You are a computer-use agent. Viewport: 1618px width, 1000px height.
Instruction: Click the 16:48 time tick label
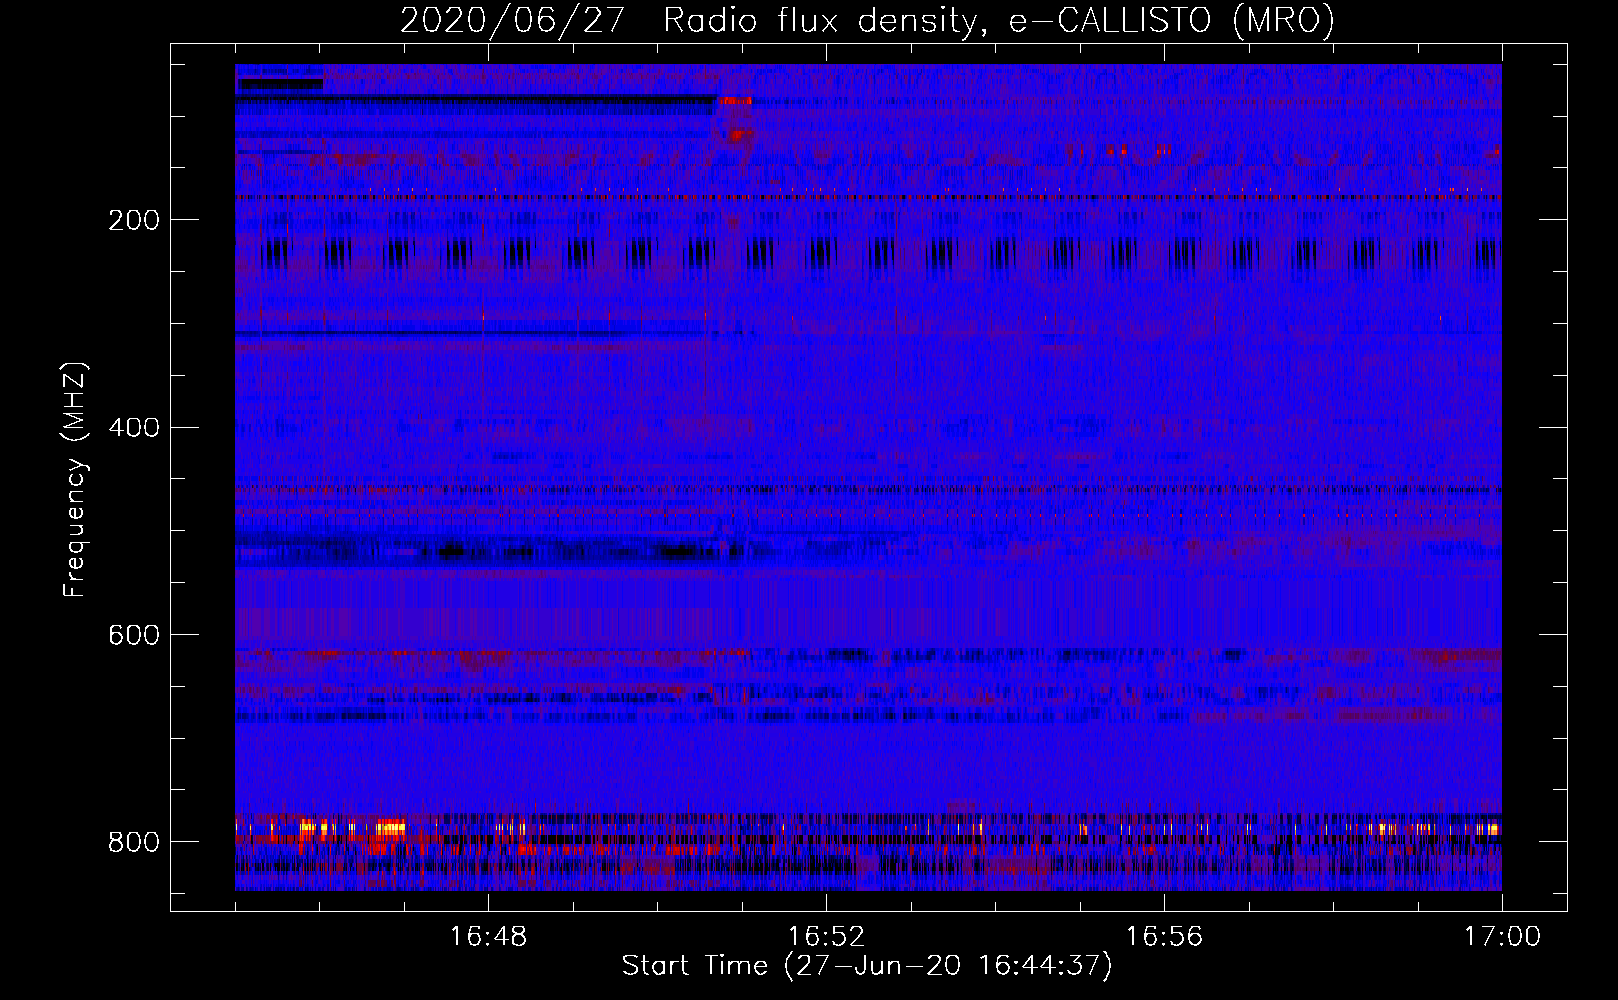[488, 937]
